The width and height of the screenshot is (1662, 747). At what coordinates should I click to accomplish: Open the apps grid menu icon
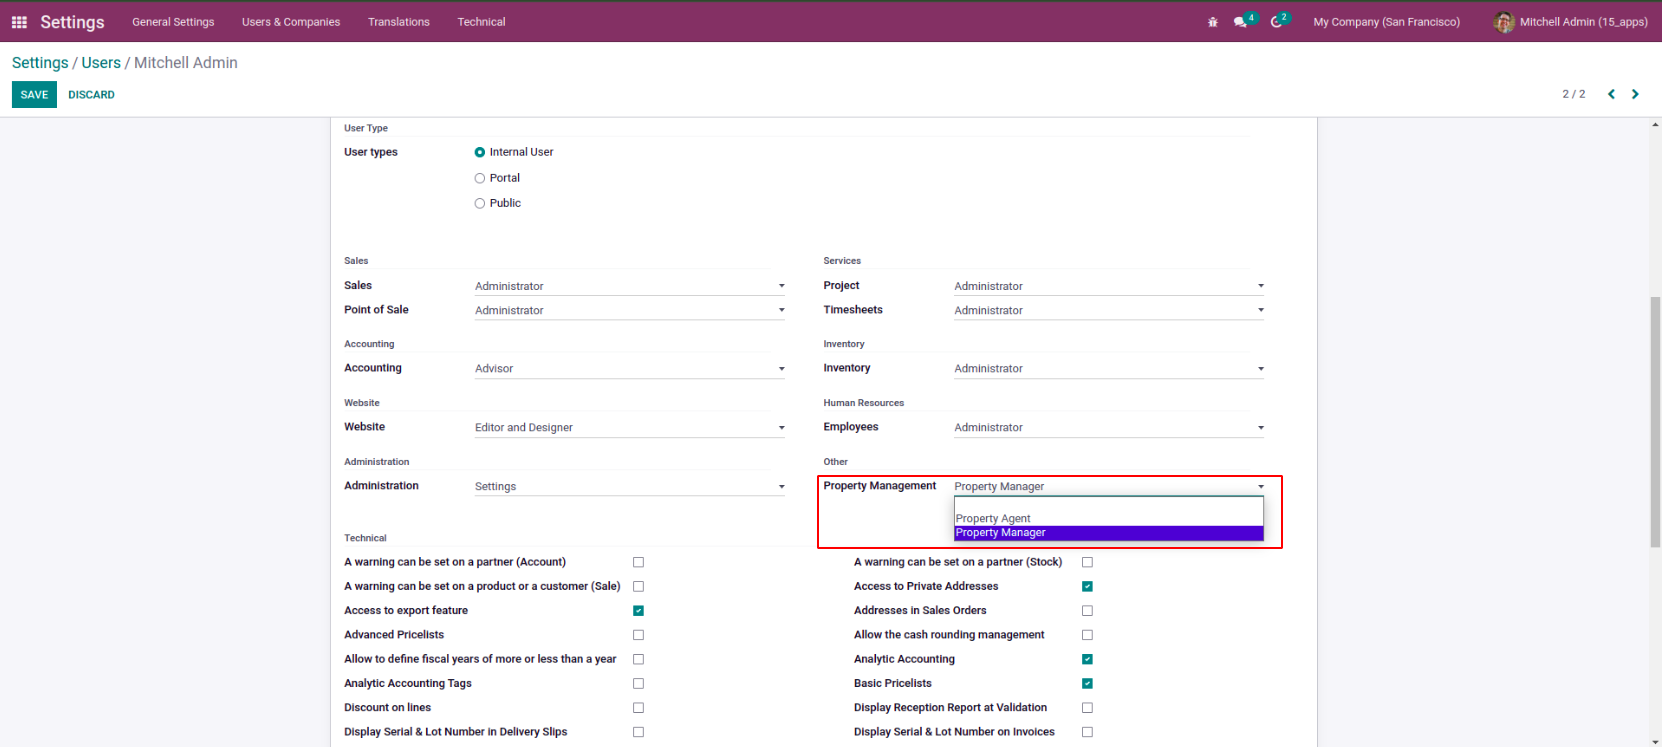pyautogui.click(x=19, y=22)
